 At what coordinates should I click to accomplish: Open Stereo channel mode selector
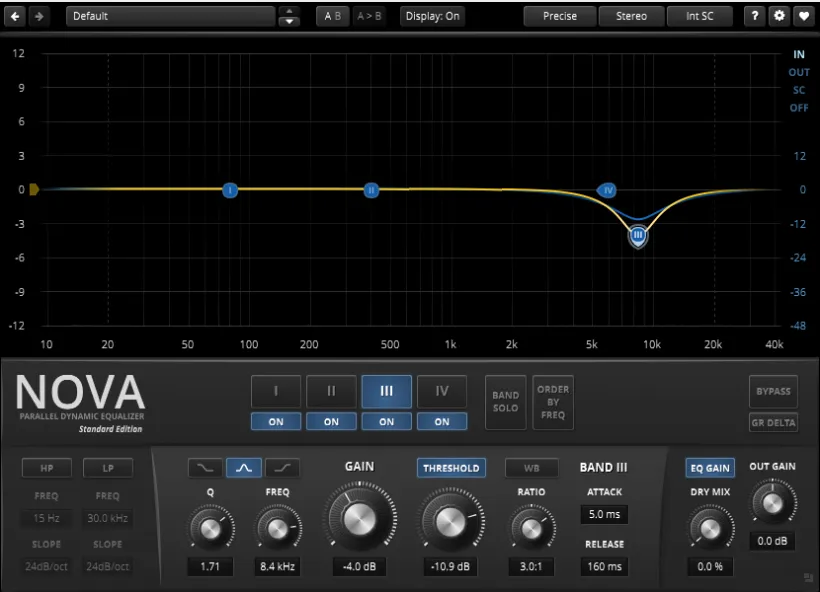[x=631, y=16]
